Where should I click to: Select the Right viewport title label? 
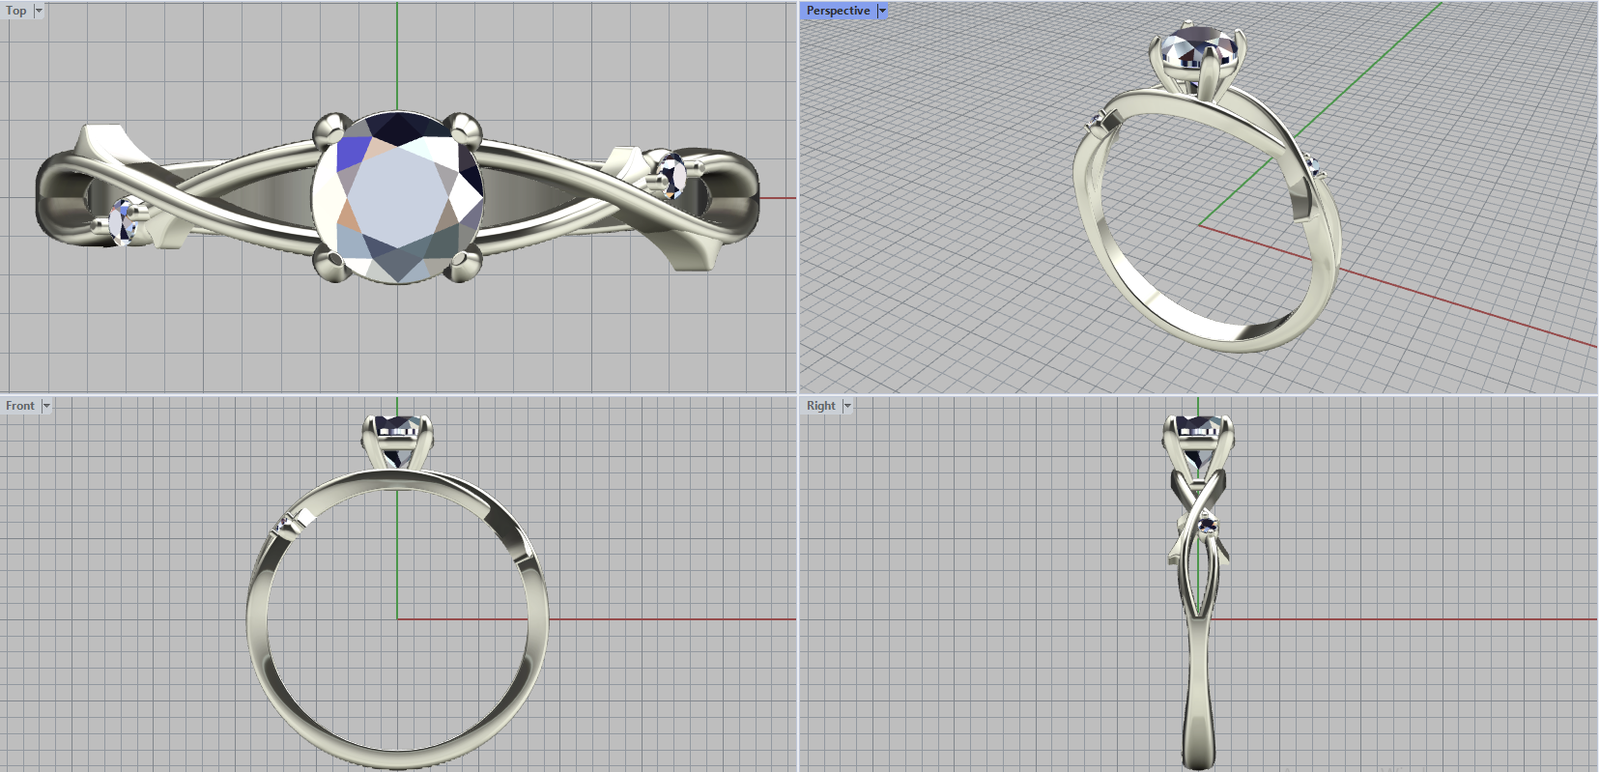(x=821, y=406)
